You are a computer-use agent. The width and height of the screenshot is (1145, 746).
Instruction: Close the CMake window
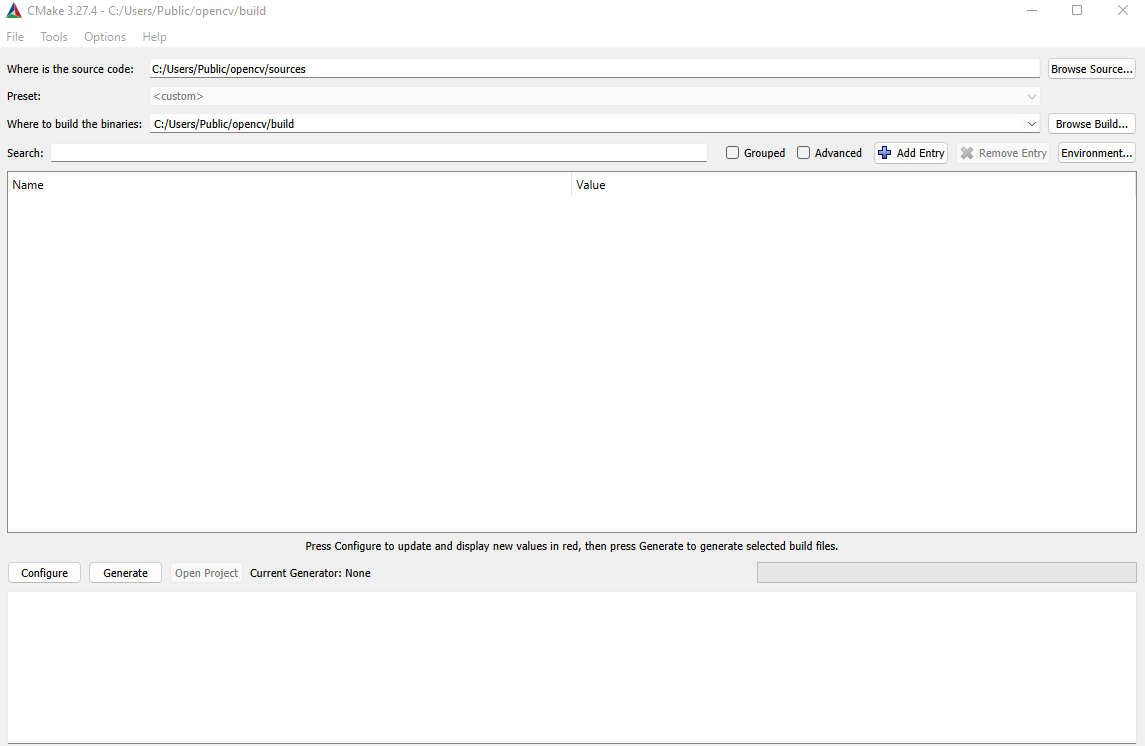1122,10
